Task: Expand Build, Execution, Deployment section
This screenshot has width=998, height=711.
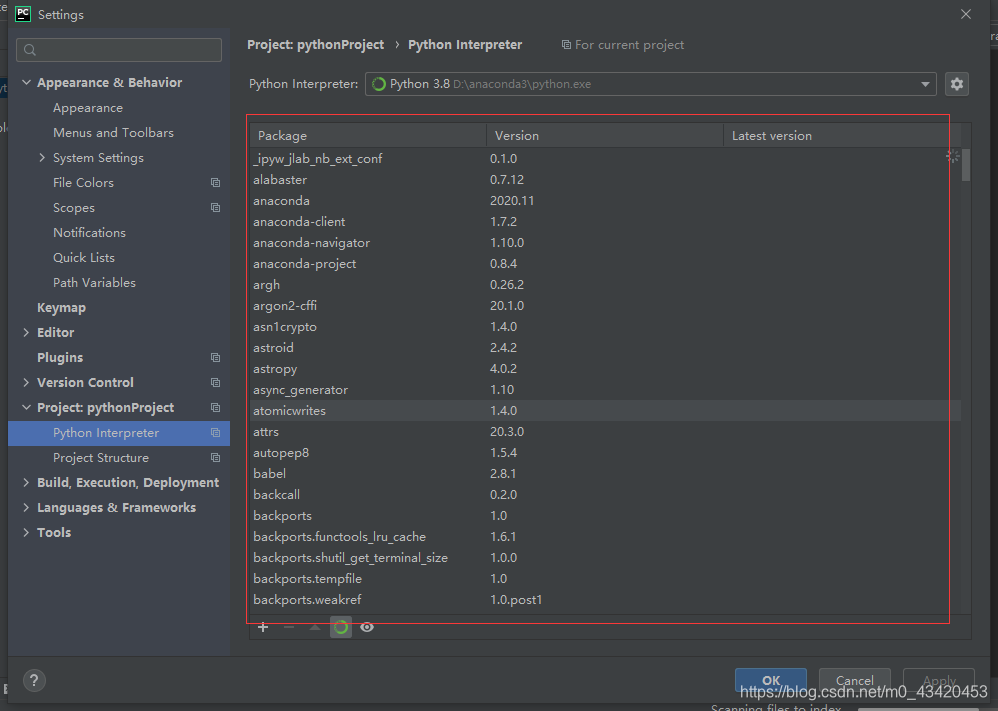Action: click(x=26, y=482)
